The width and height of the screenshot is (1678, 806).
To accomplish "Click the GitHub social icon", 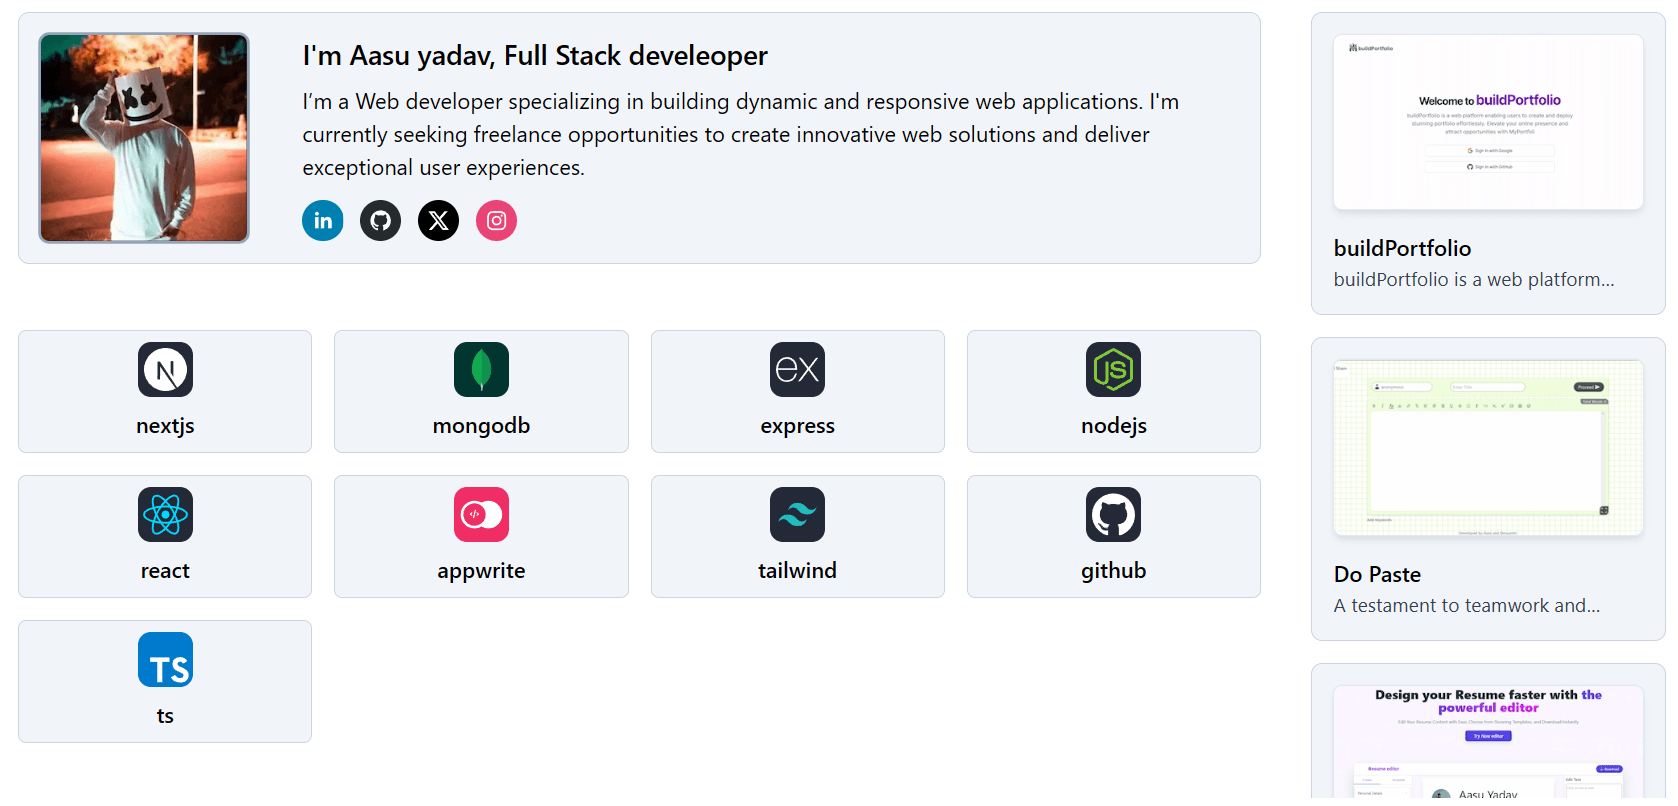I will click(380, 221).
